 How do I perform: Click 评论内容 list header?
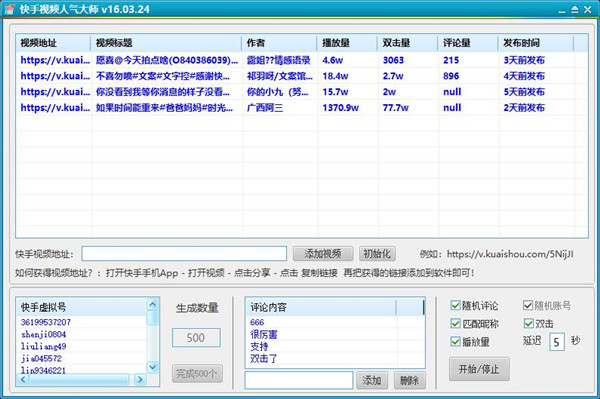pyautogui.click(x=320, y=307)
